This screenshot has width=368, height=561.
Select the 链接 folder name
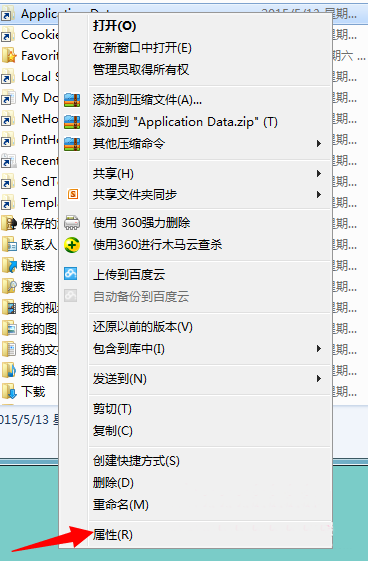pos(33,266)
